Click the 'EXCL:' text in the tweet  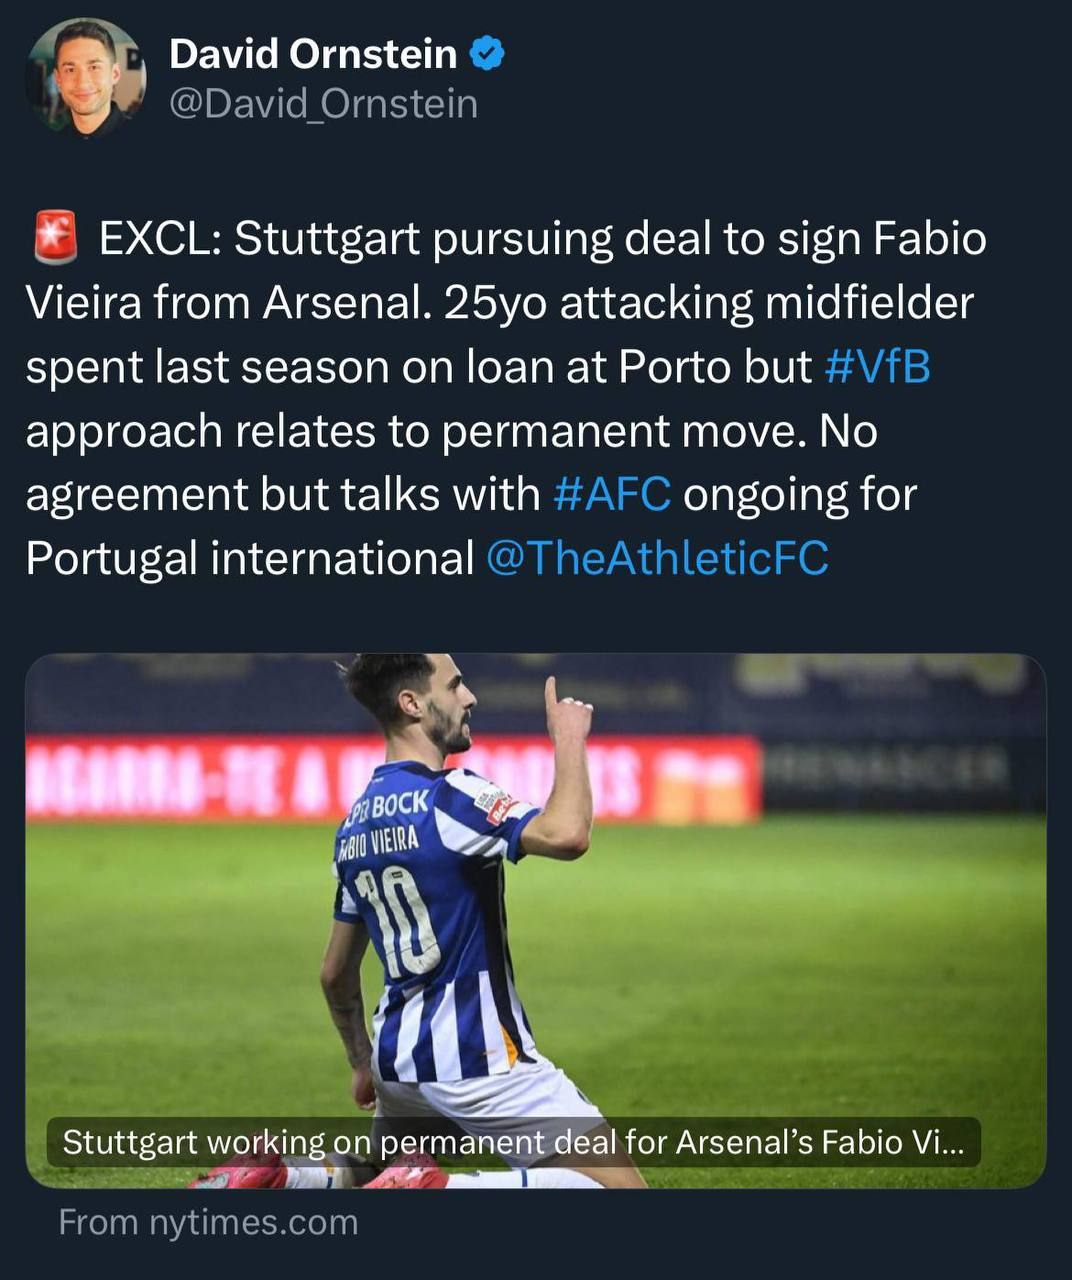pos(160,239)
